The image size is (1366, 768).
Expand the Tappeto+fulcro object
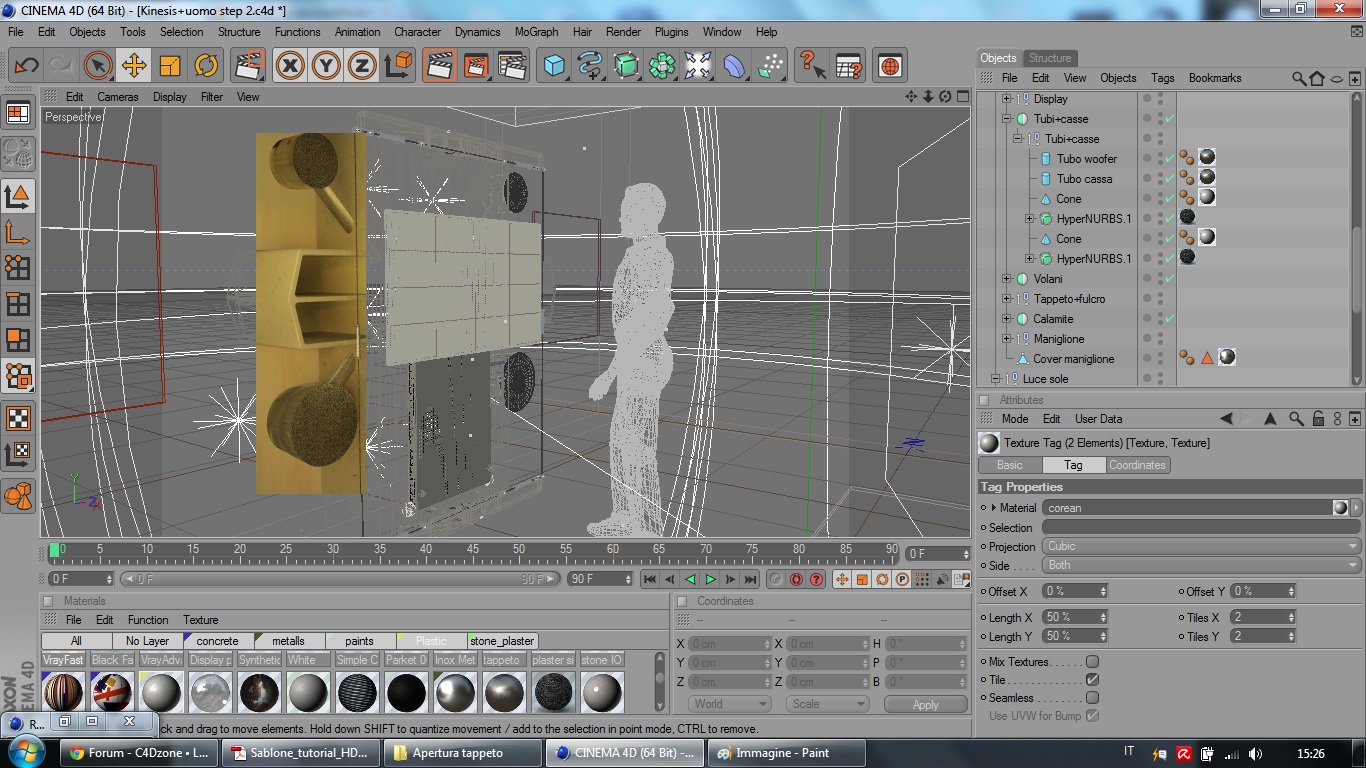point(1007,299)
